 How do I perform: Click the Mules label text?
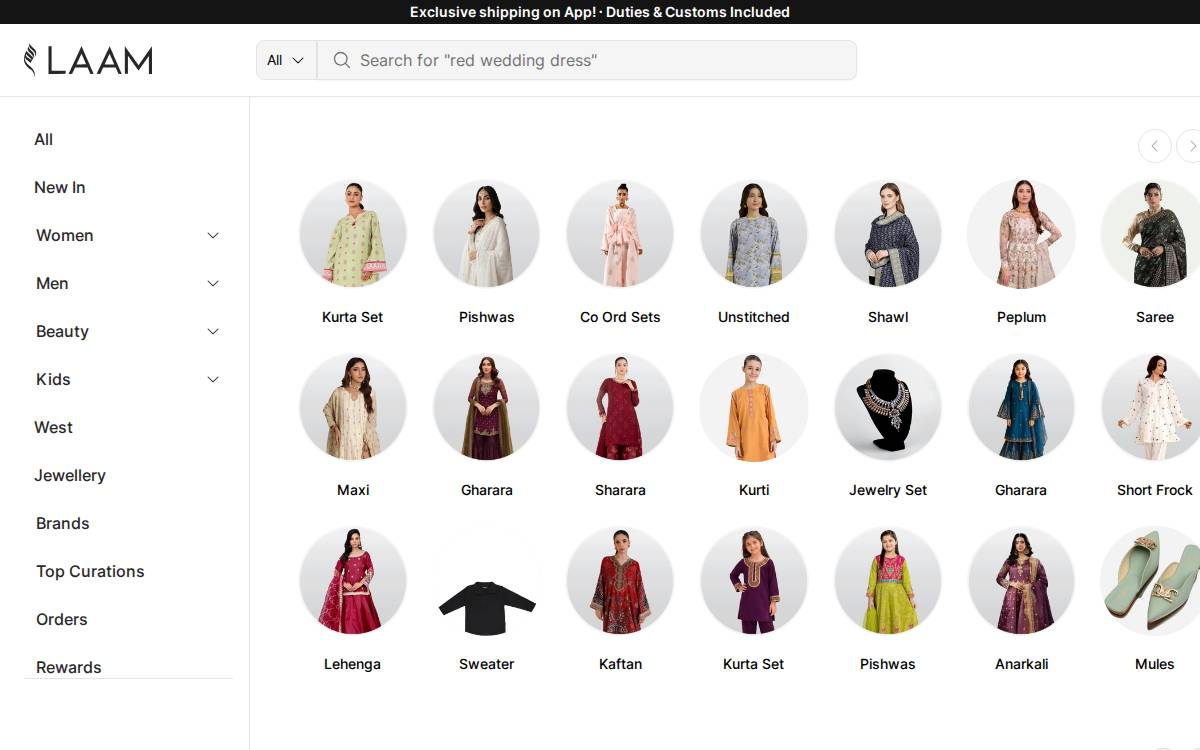click(x=1154, y=664)
